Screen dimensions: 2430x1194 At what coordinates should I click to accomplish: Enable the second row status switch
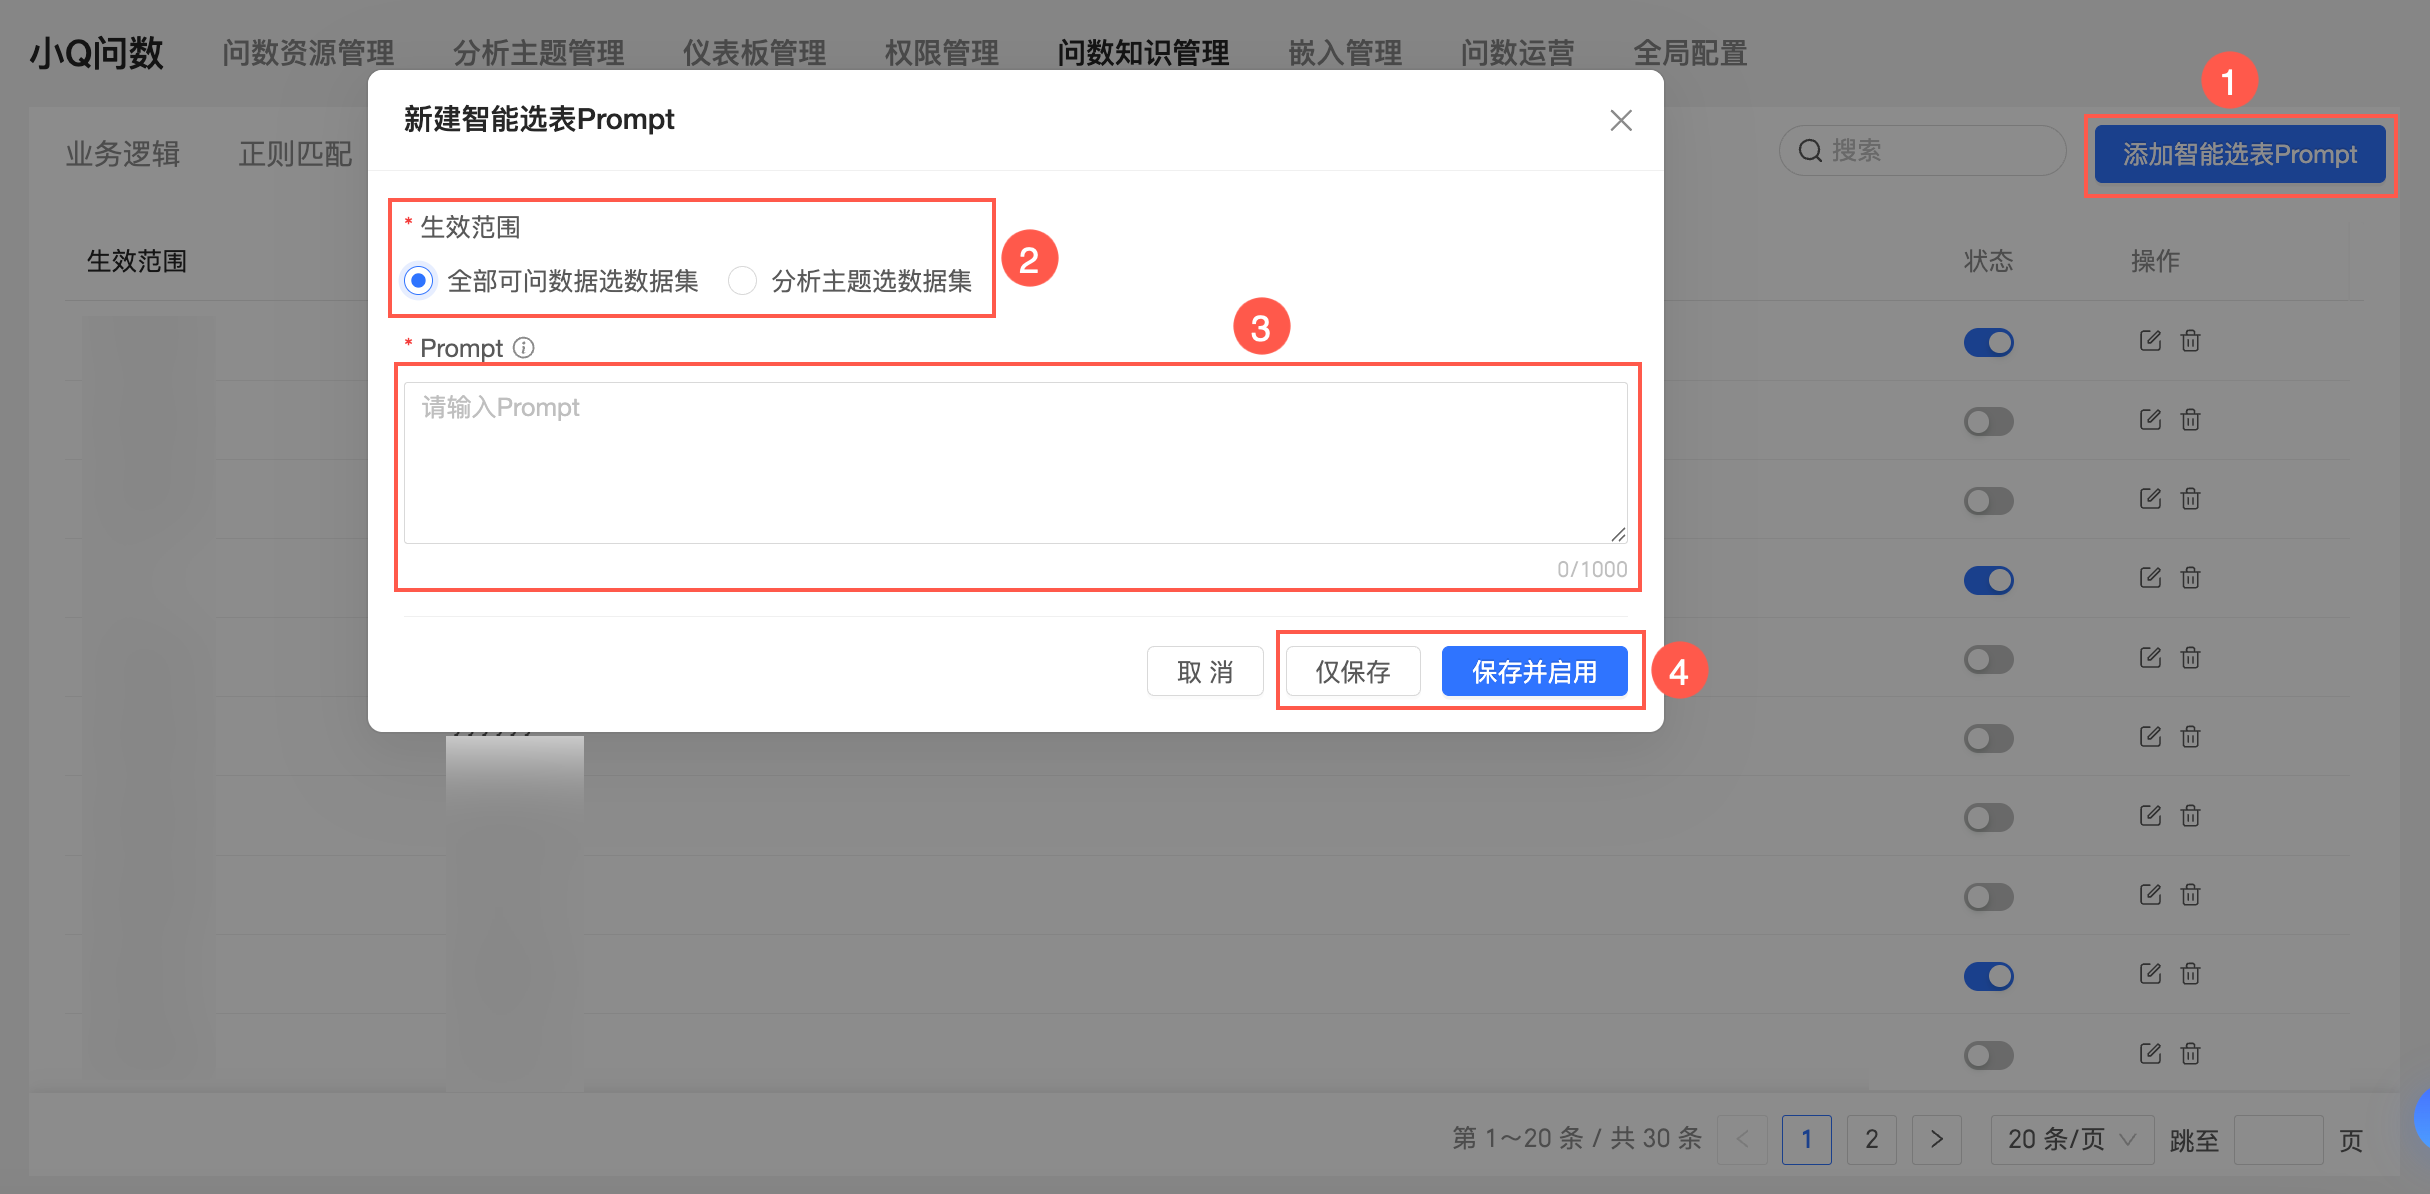click(1988, 422)
